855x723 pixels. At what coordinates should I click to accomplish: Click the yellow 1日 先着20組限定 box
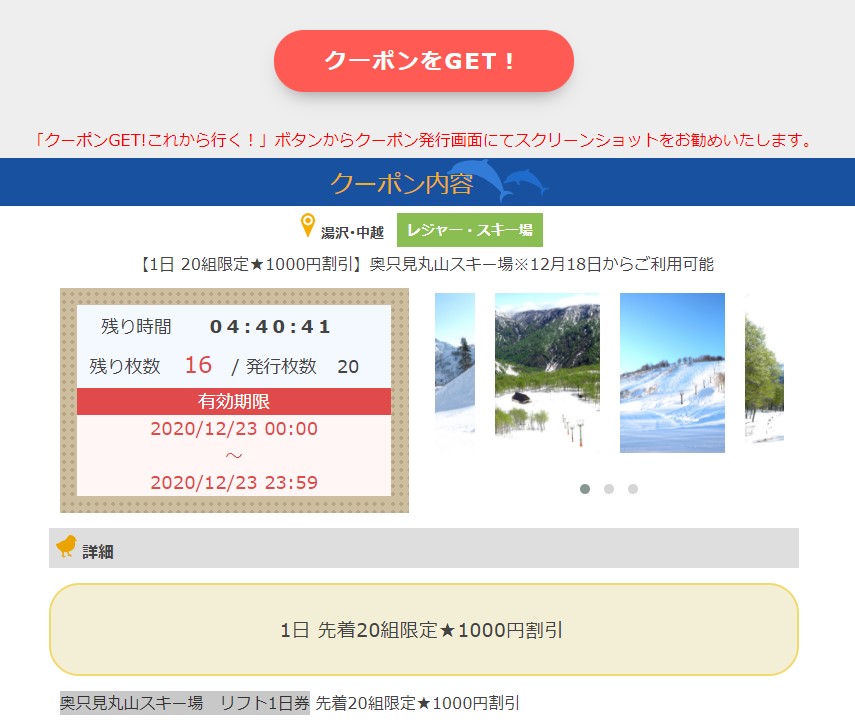[x=423, y=630]
